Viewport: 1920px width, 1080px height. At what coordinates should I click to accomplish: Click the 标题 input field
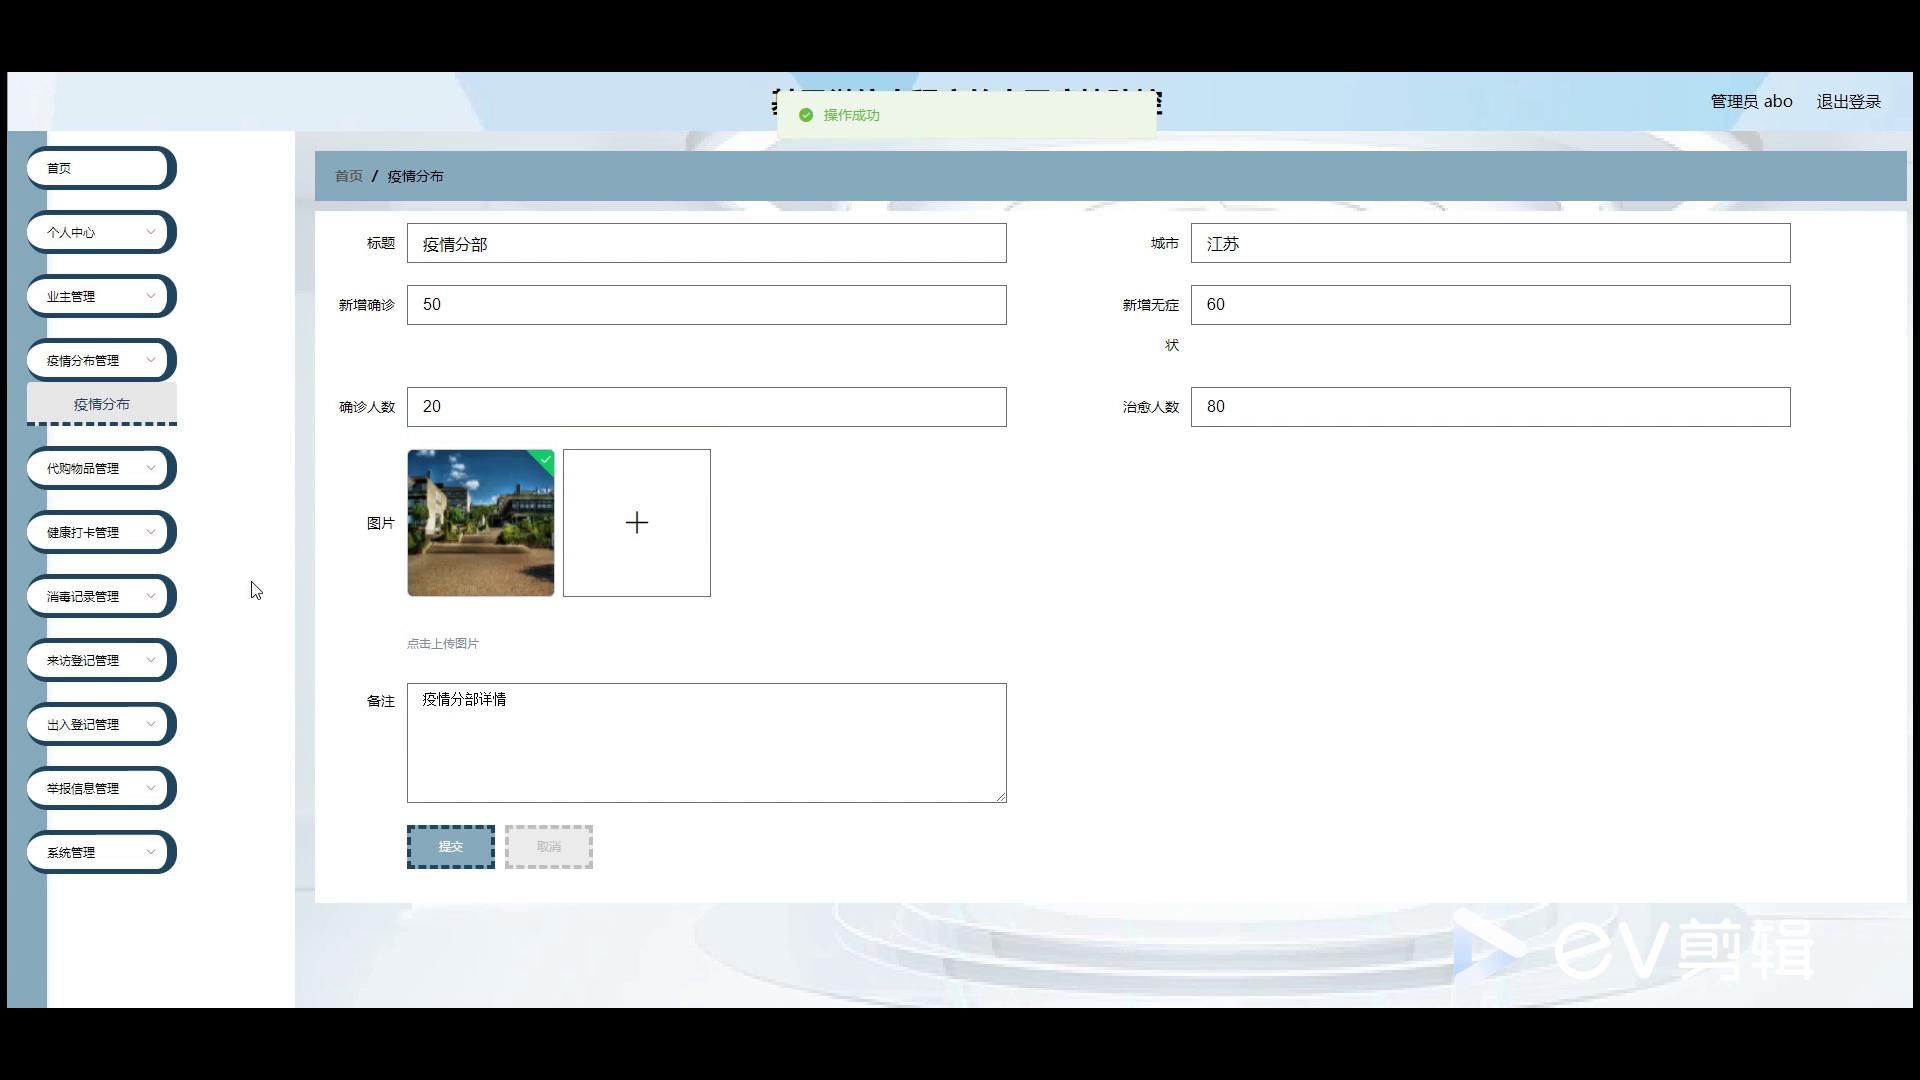pyautogui.click(x=706, y=243)
